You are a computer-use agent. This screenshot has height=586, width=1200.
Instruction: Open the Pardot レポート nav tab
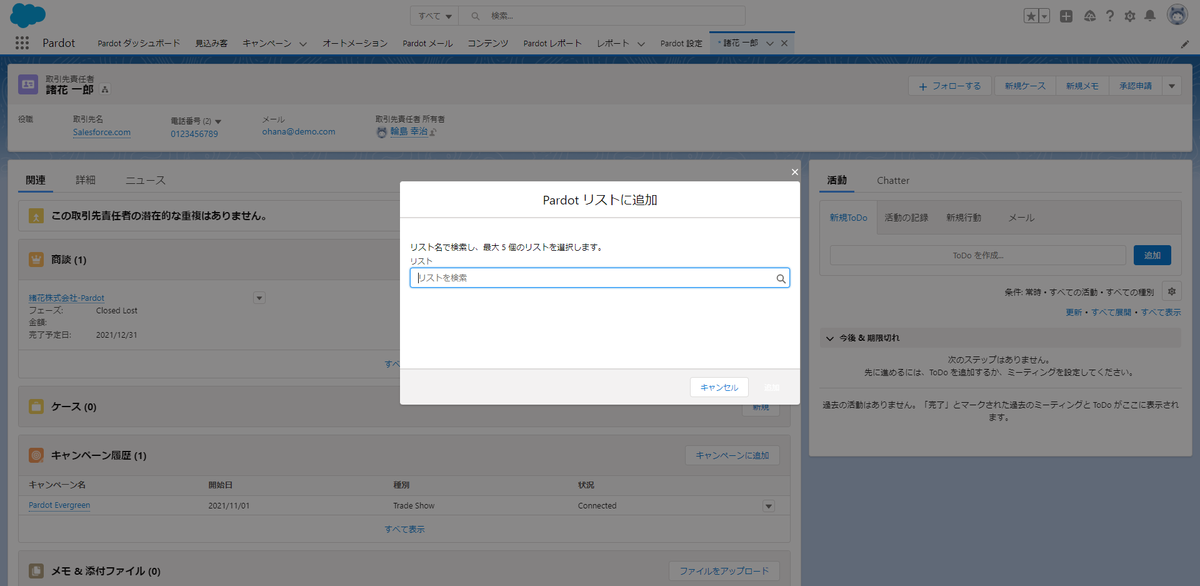[x=552, y=43]
